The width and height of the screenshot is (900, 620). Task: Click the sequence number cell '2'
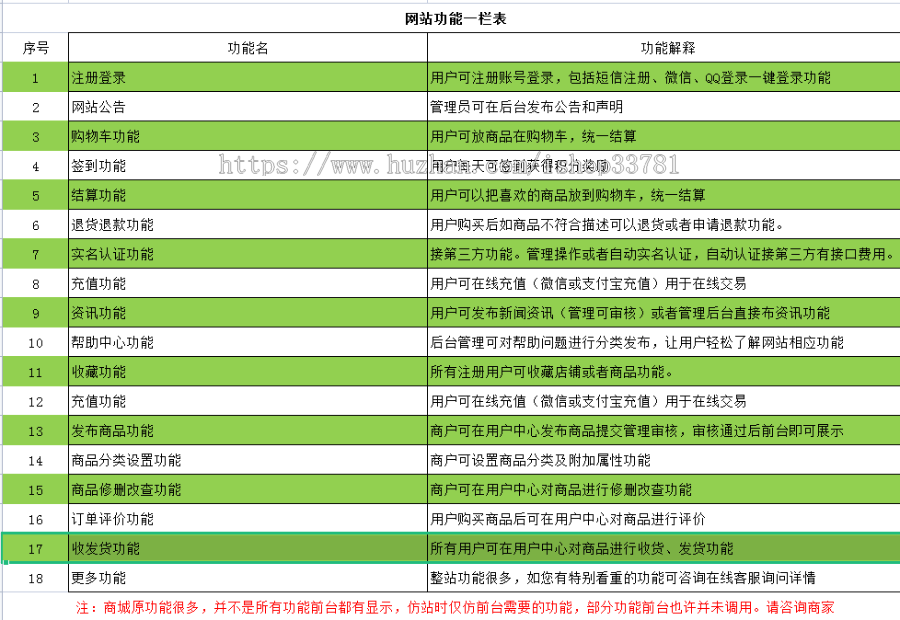(x=36, y=107)
